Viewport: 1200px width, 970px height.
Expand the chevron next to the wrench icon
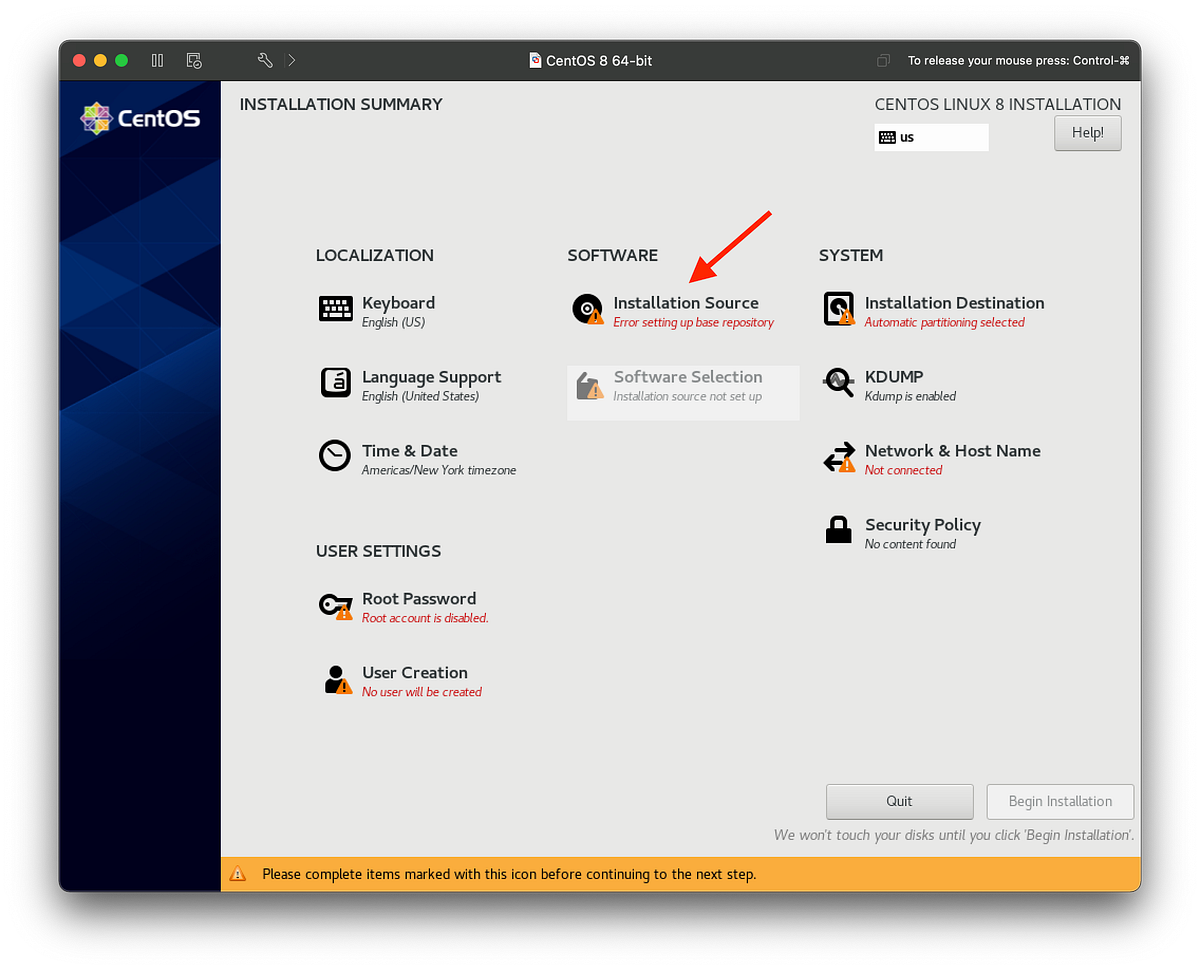tap(290, 60)
